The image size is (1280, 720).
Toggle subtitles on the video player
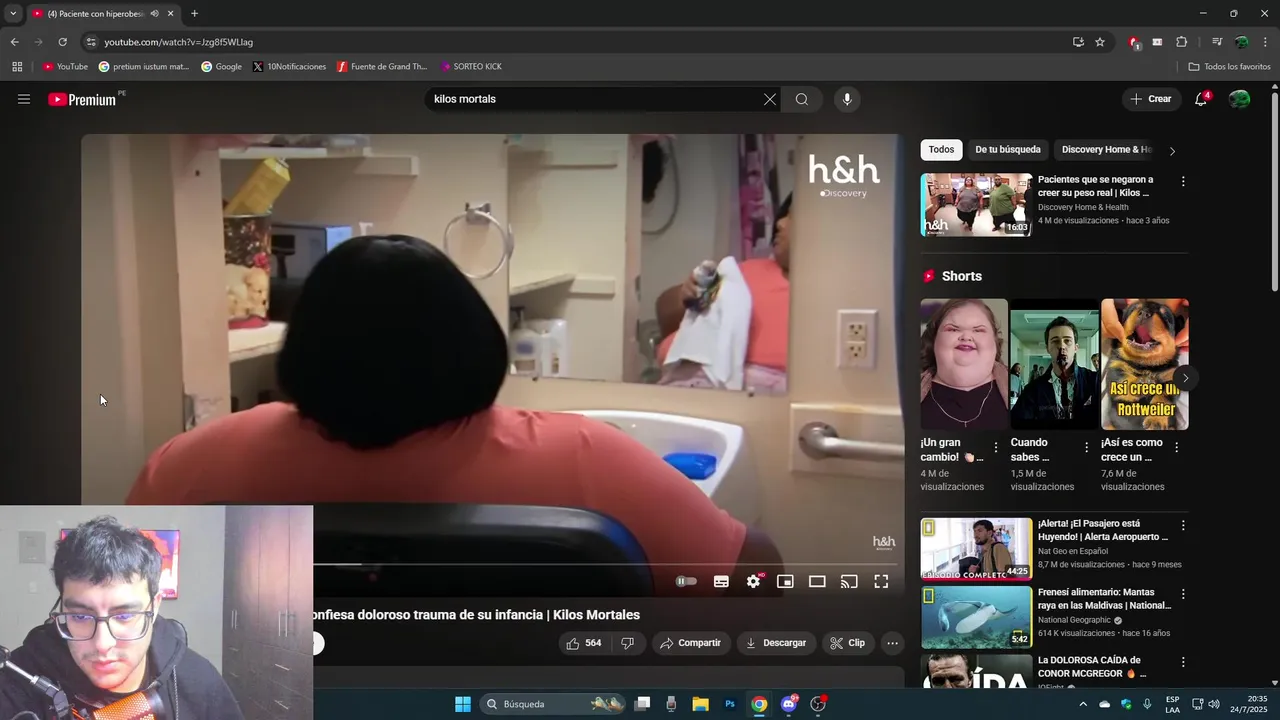[x=721, y=581]
